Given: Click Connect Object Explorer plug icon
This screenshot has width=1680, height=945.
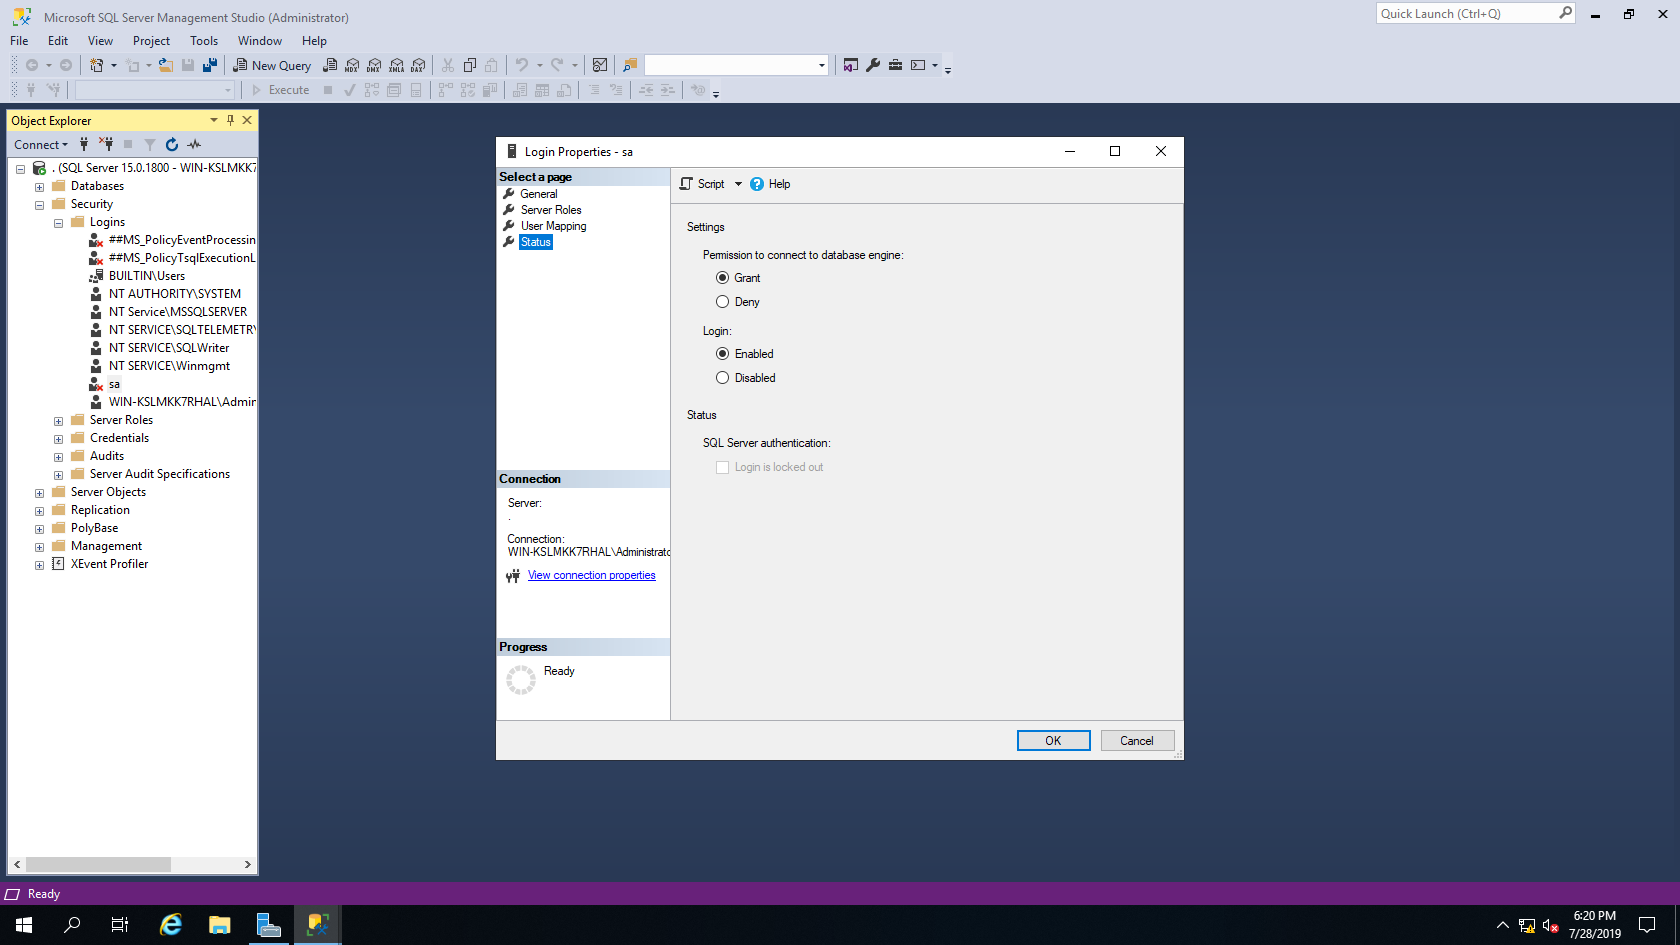Looking at the screenshot, I should (84, 145).
